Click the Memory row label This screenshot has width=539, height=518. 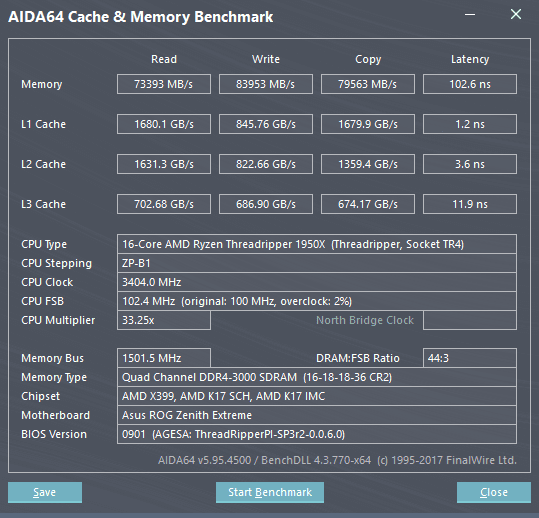(42, 84)
